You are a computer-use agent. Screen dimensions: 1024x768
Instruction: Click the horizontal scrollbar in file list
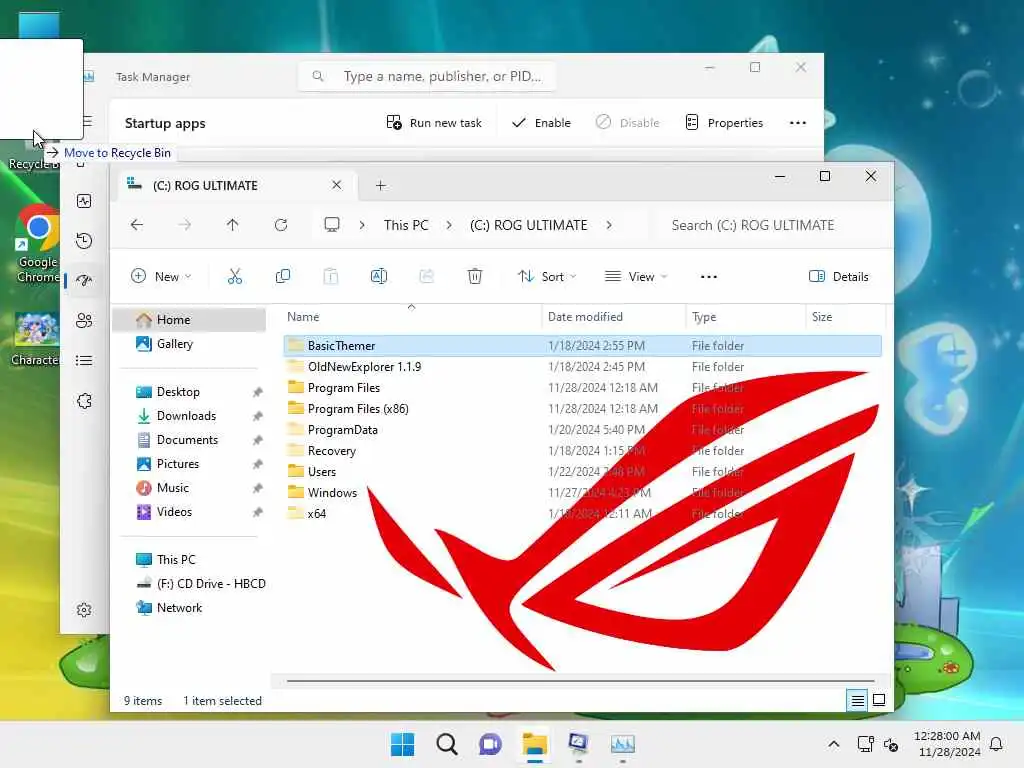point(580,680)
